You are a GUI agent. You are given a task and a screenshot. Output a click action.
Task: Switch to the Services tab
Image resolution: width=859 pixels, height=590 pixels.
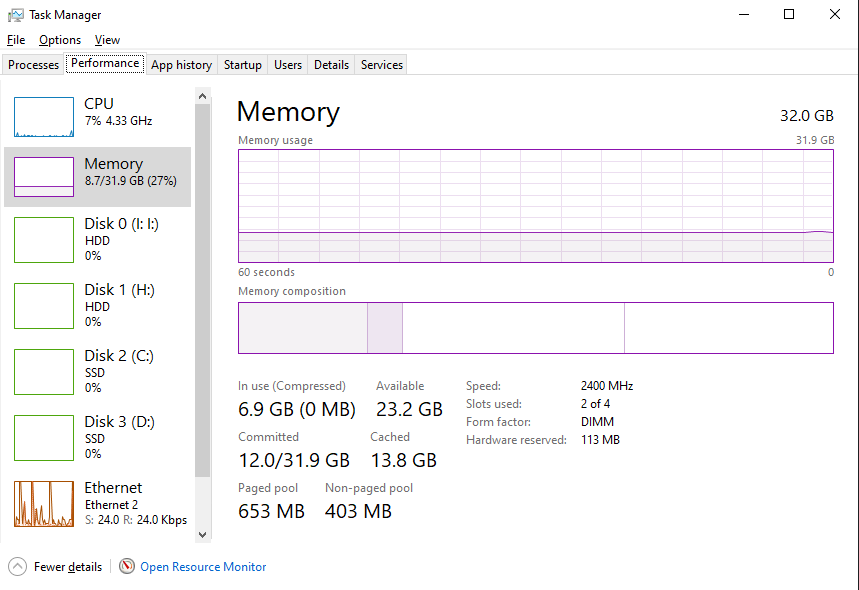click(380, 64)
